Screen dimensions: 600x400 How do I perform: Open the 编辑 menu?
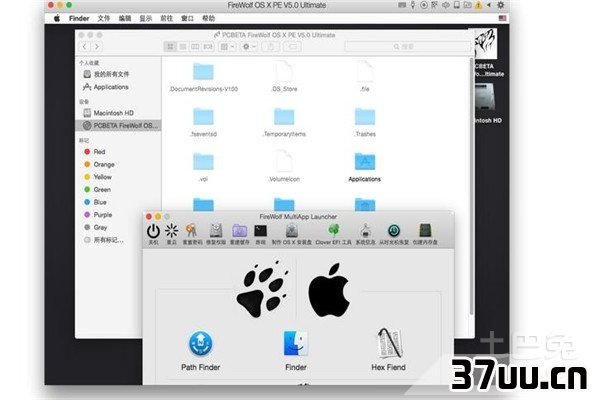(125, 18)
